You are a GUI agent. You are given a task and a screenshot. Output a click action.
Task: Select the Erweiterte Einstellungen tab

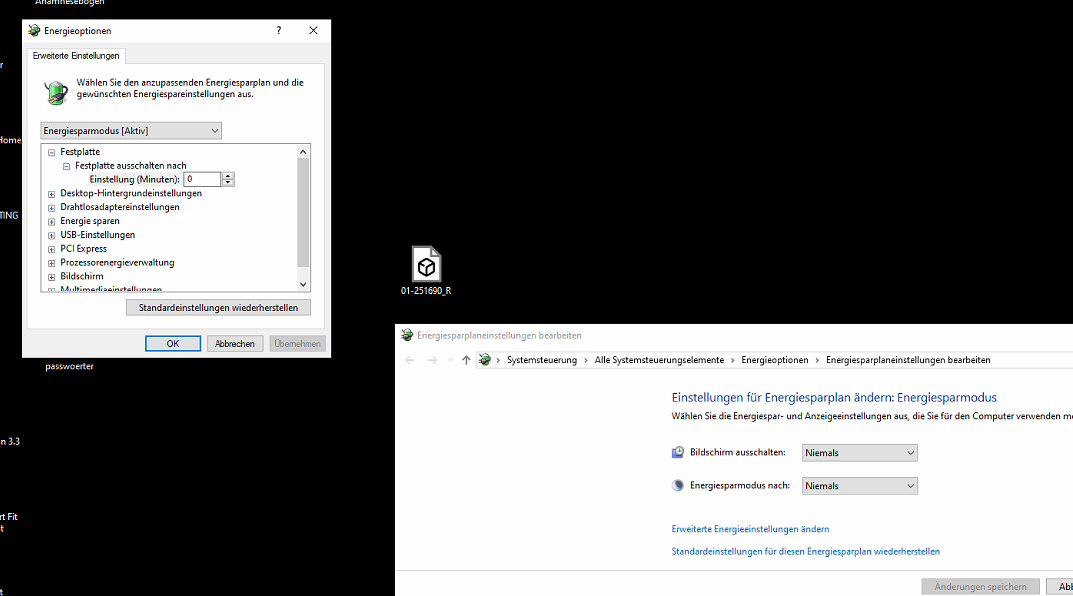click(x=76, y=56)
